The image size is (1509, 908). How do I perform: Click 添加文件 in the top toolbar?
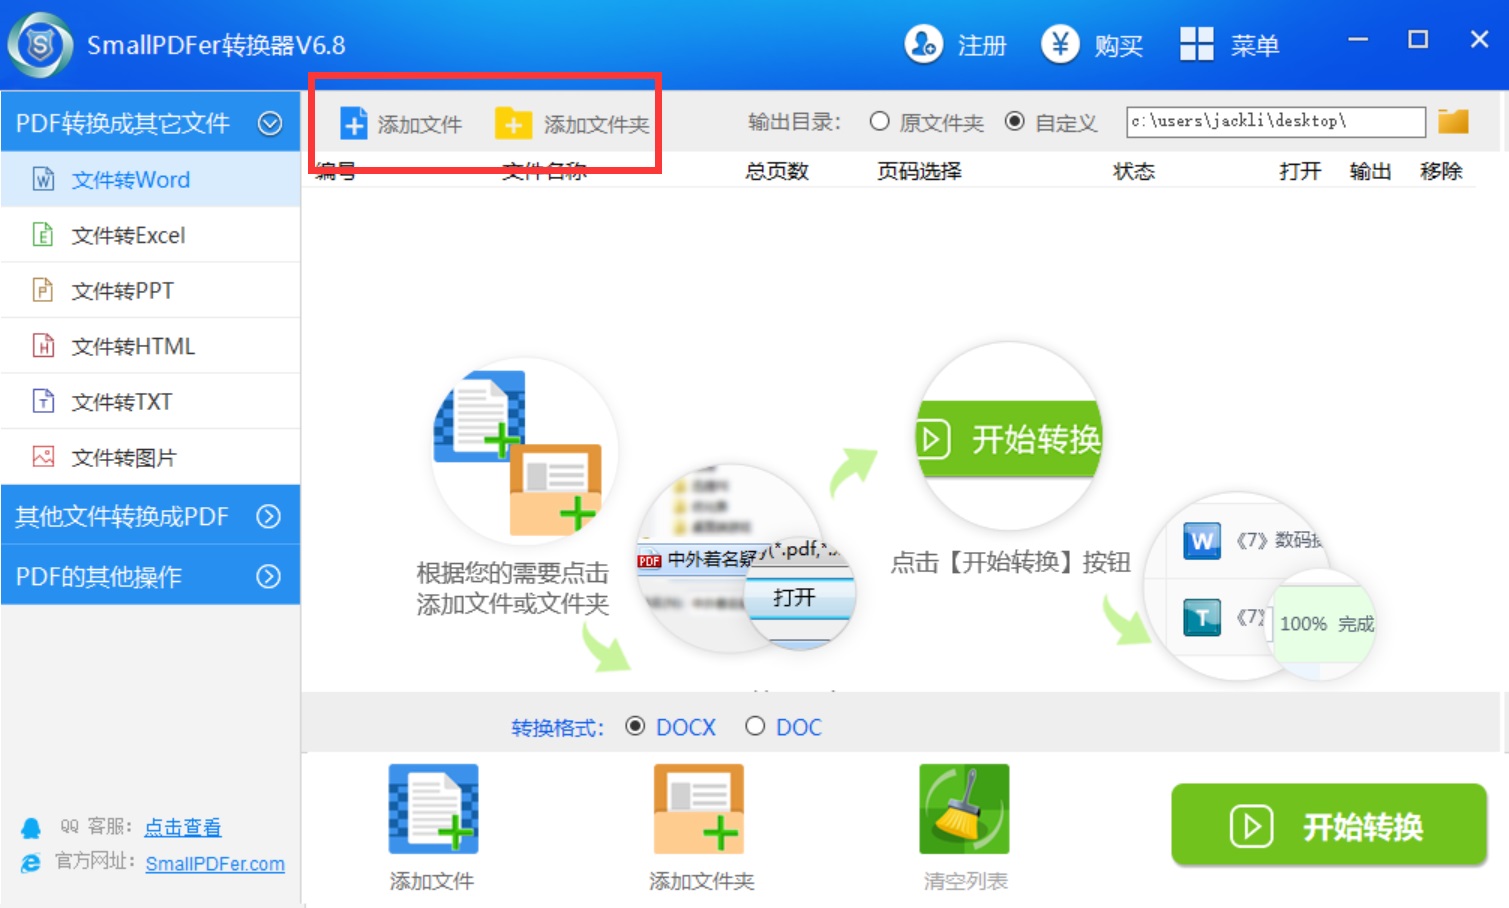pos(400,124)
